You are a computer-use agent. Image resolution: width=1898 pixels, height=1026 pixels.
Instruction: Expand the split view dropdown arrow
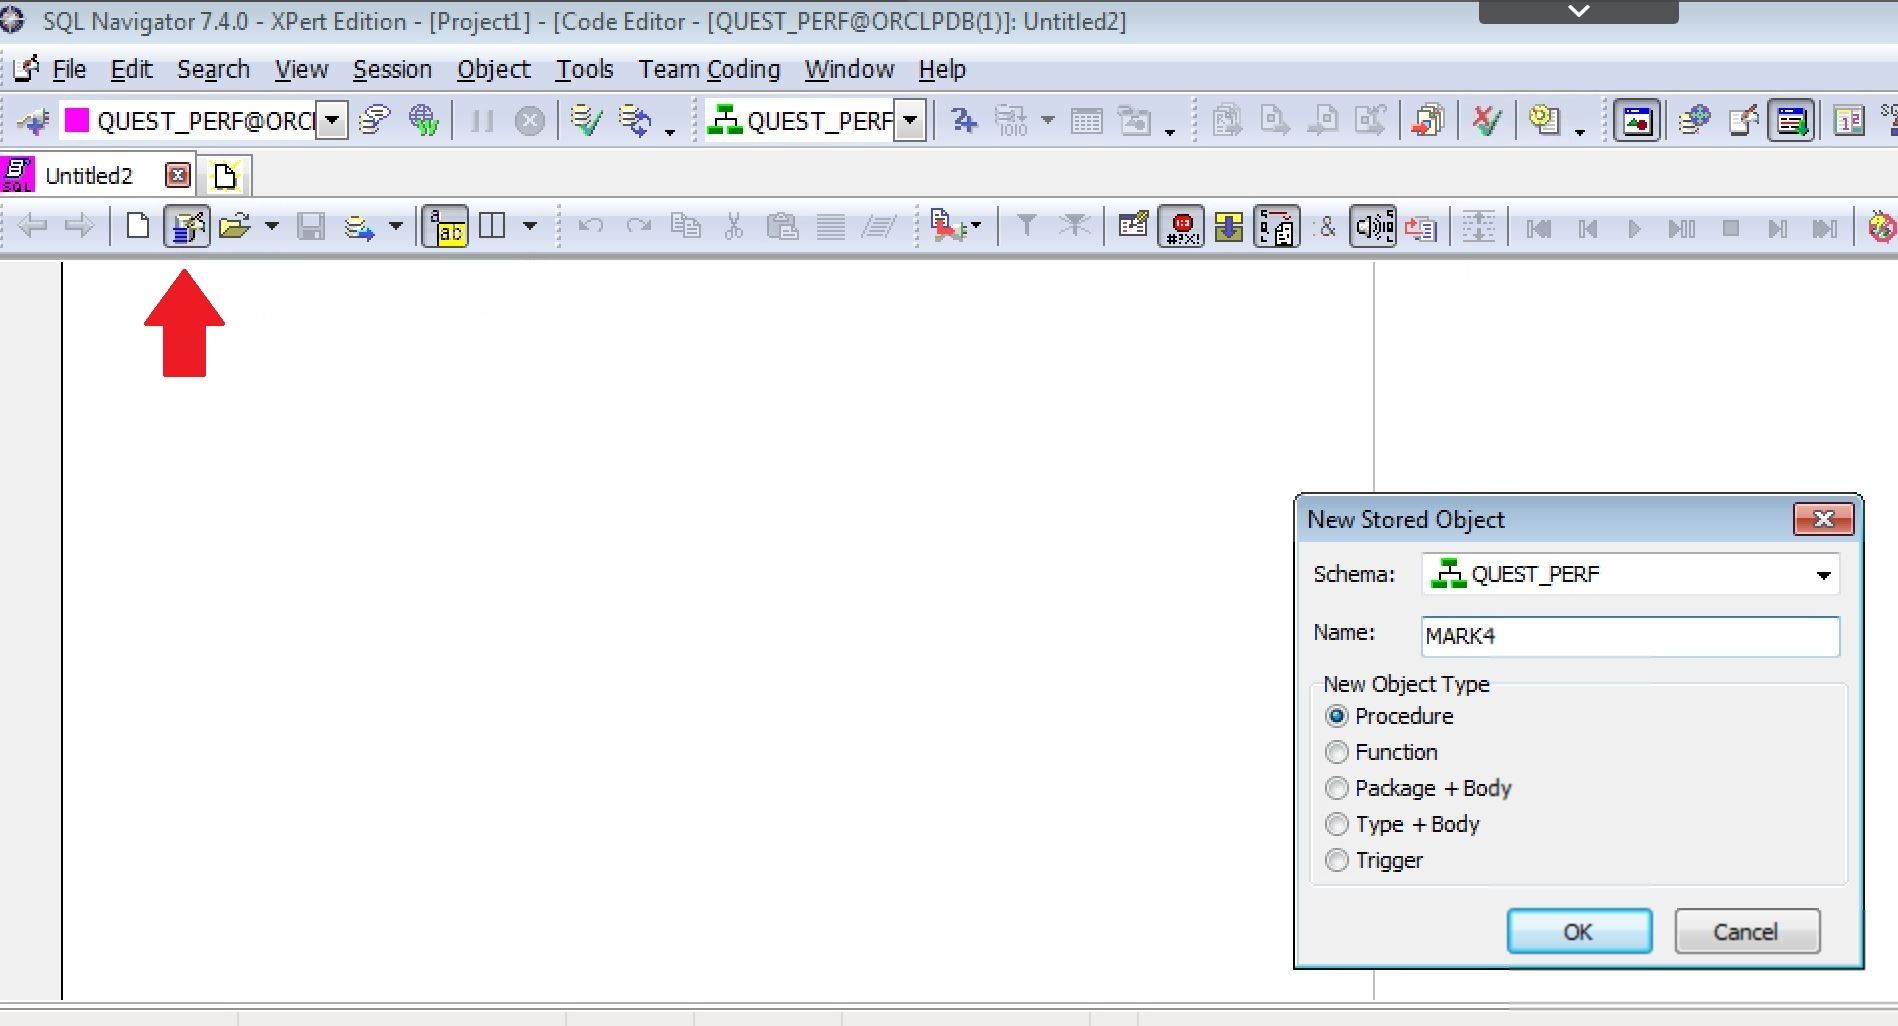coord(530,226)
